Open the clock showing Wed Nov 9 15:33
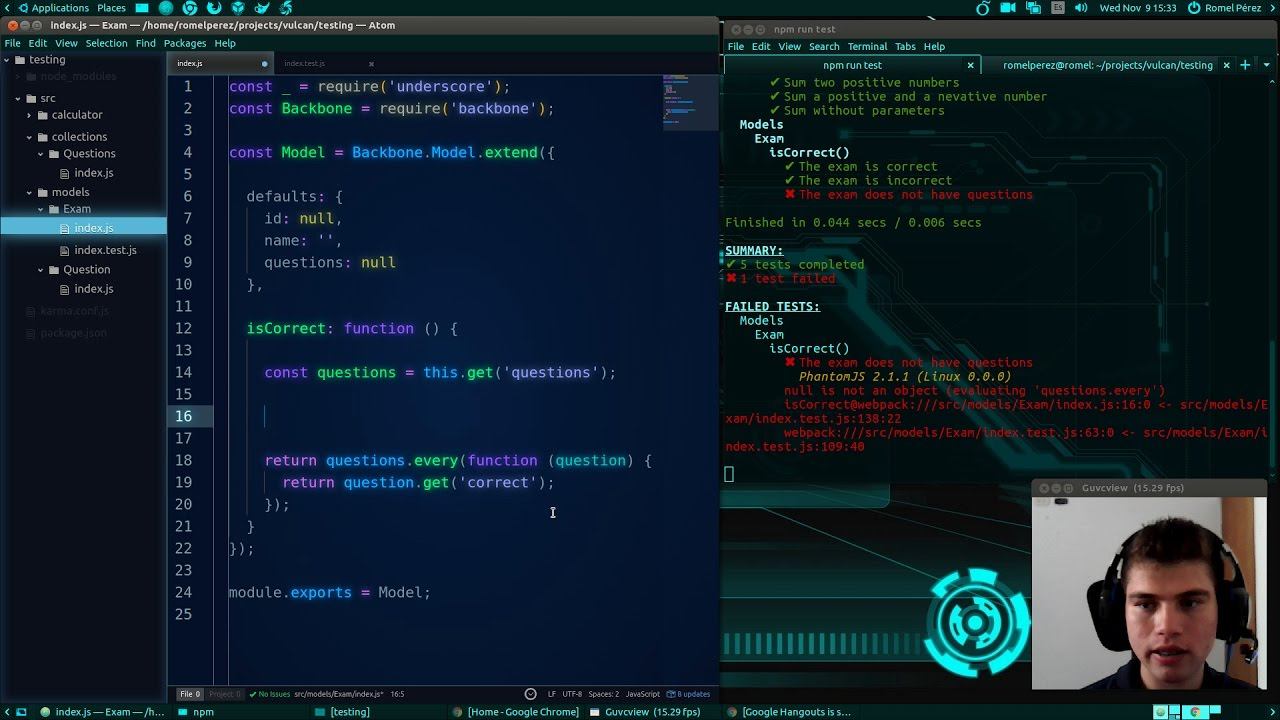The height and width of the screenshot is (720, 1280). pyautogui.click(x=1138, y=8)
